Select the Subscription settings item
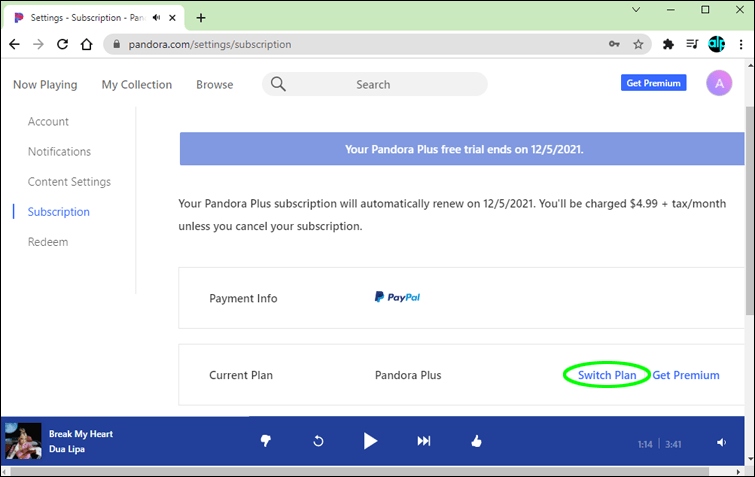This screenshot has width=755, height=477. pos(59,212)
